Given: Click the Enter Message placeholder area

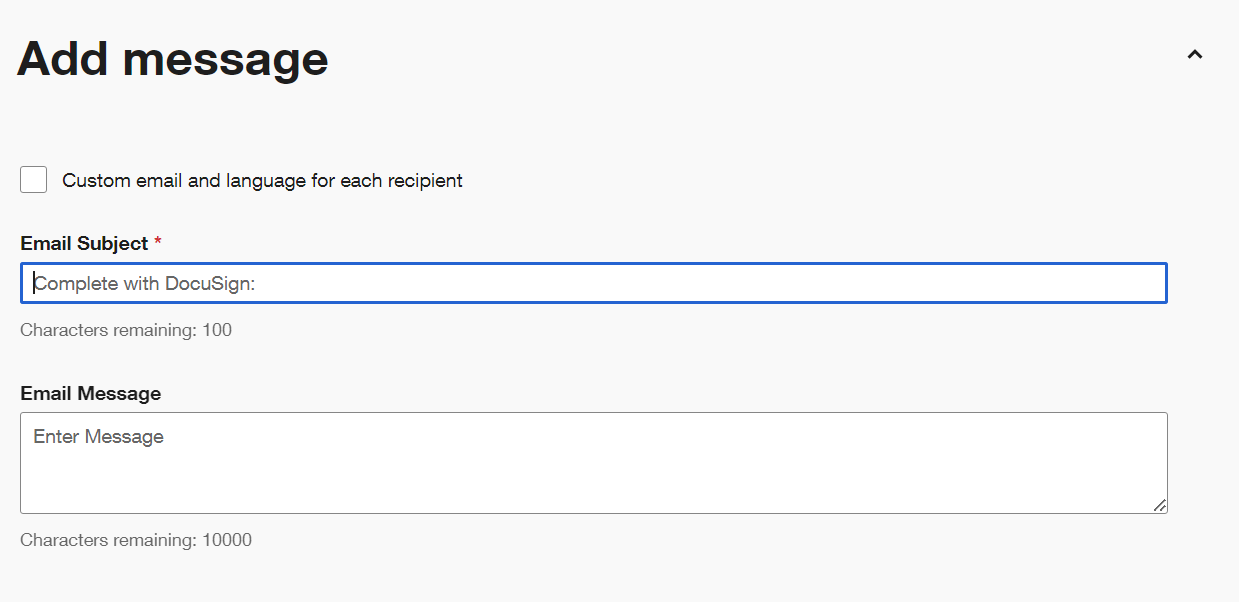Looking at the screenshot, I should click(x=99, y=436).
